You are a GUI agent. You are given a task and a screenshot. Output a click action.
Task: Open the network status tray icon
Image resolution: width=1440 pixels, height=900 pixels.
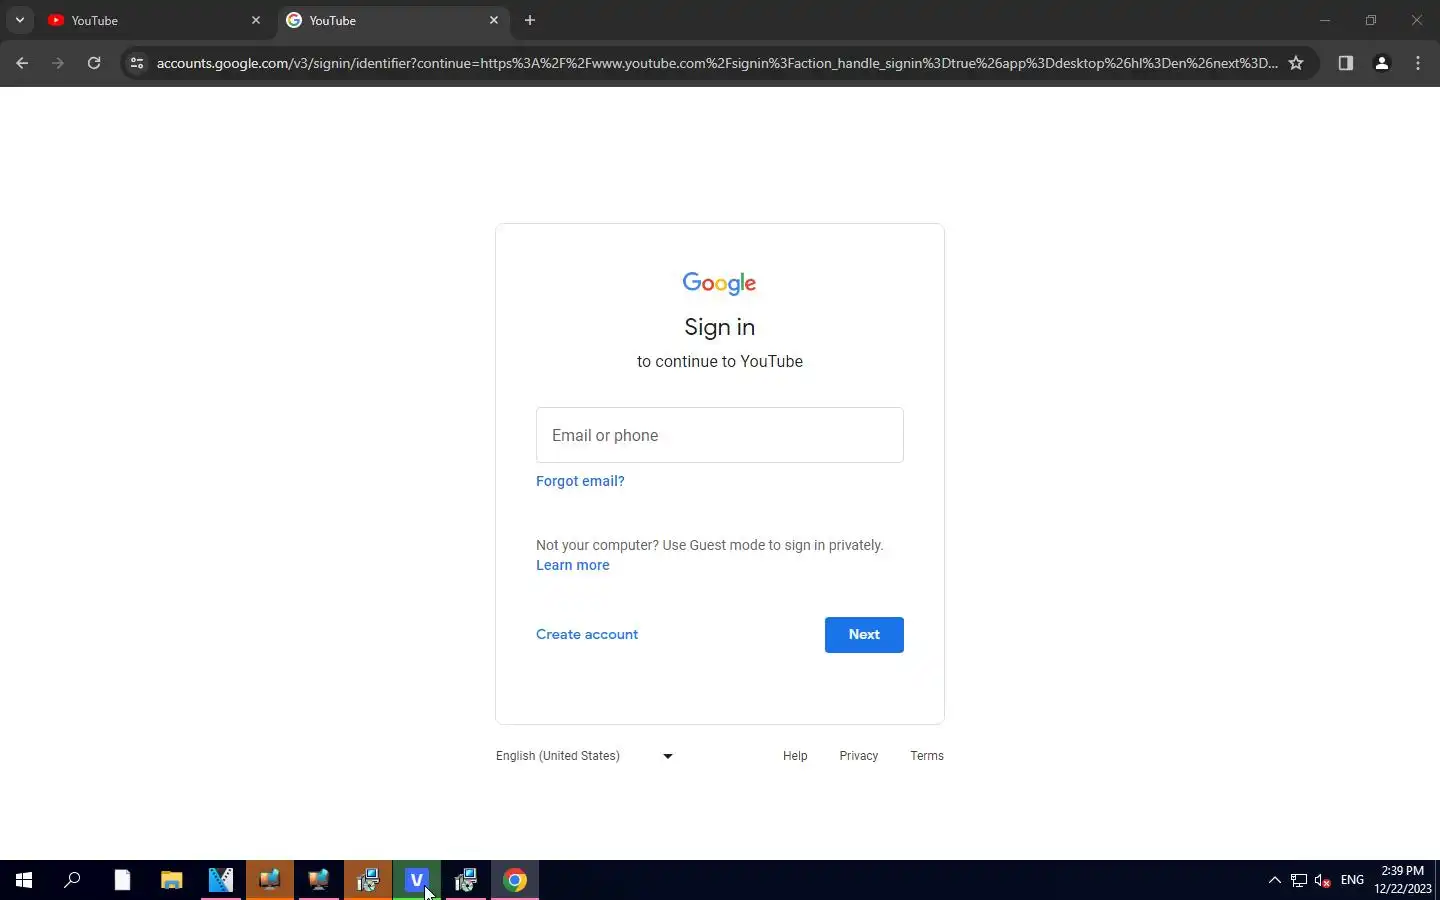pyautogui.click(x=1299, y=880)
